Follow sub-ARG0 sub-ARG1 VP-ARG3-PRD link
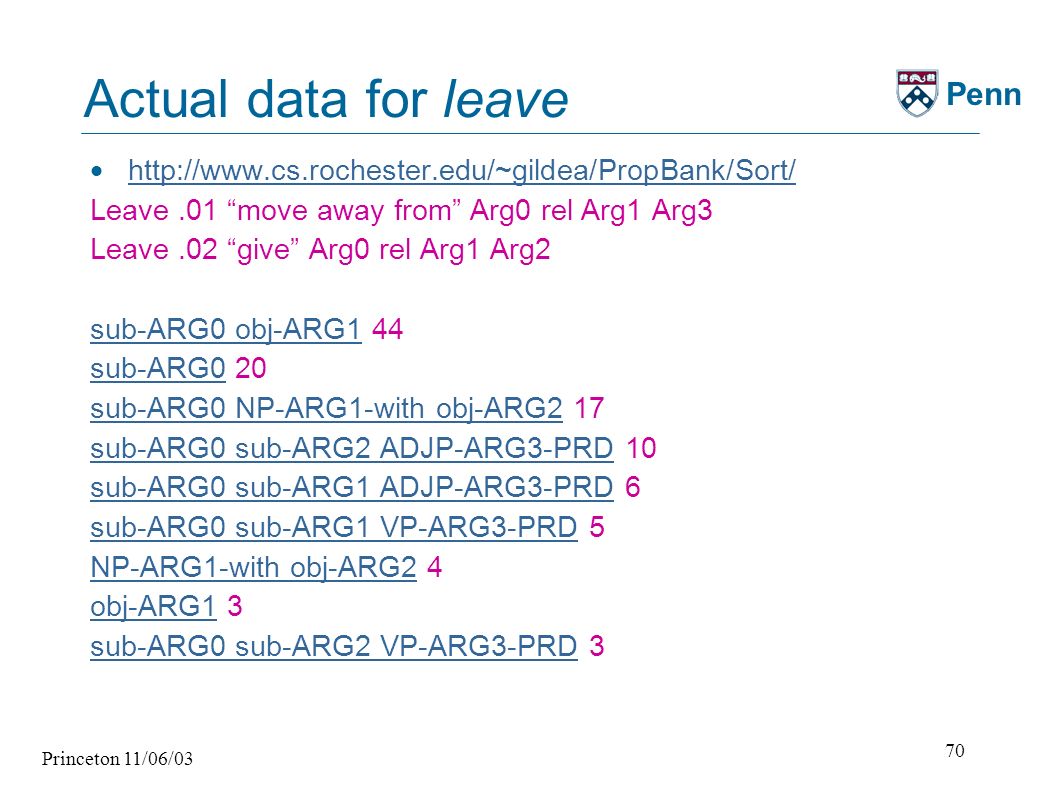 point(334,527)
